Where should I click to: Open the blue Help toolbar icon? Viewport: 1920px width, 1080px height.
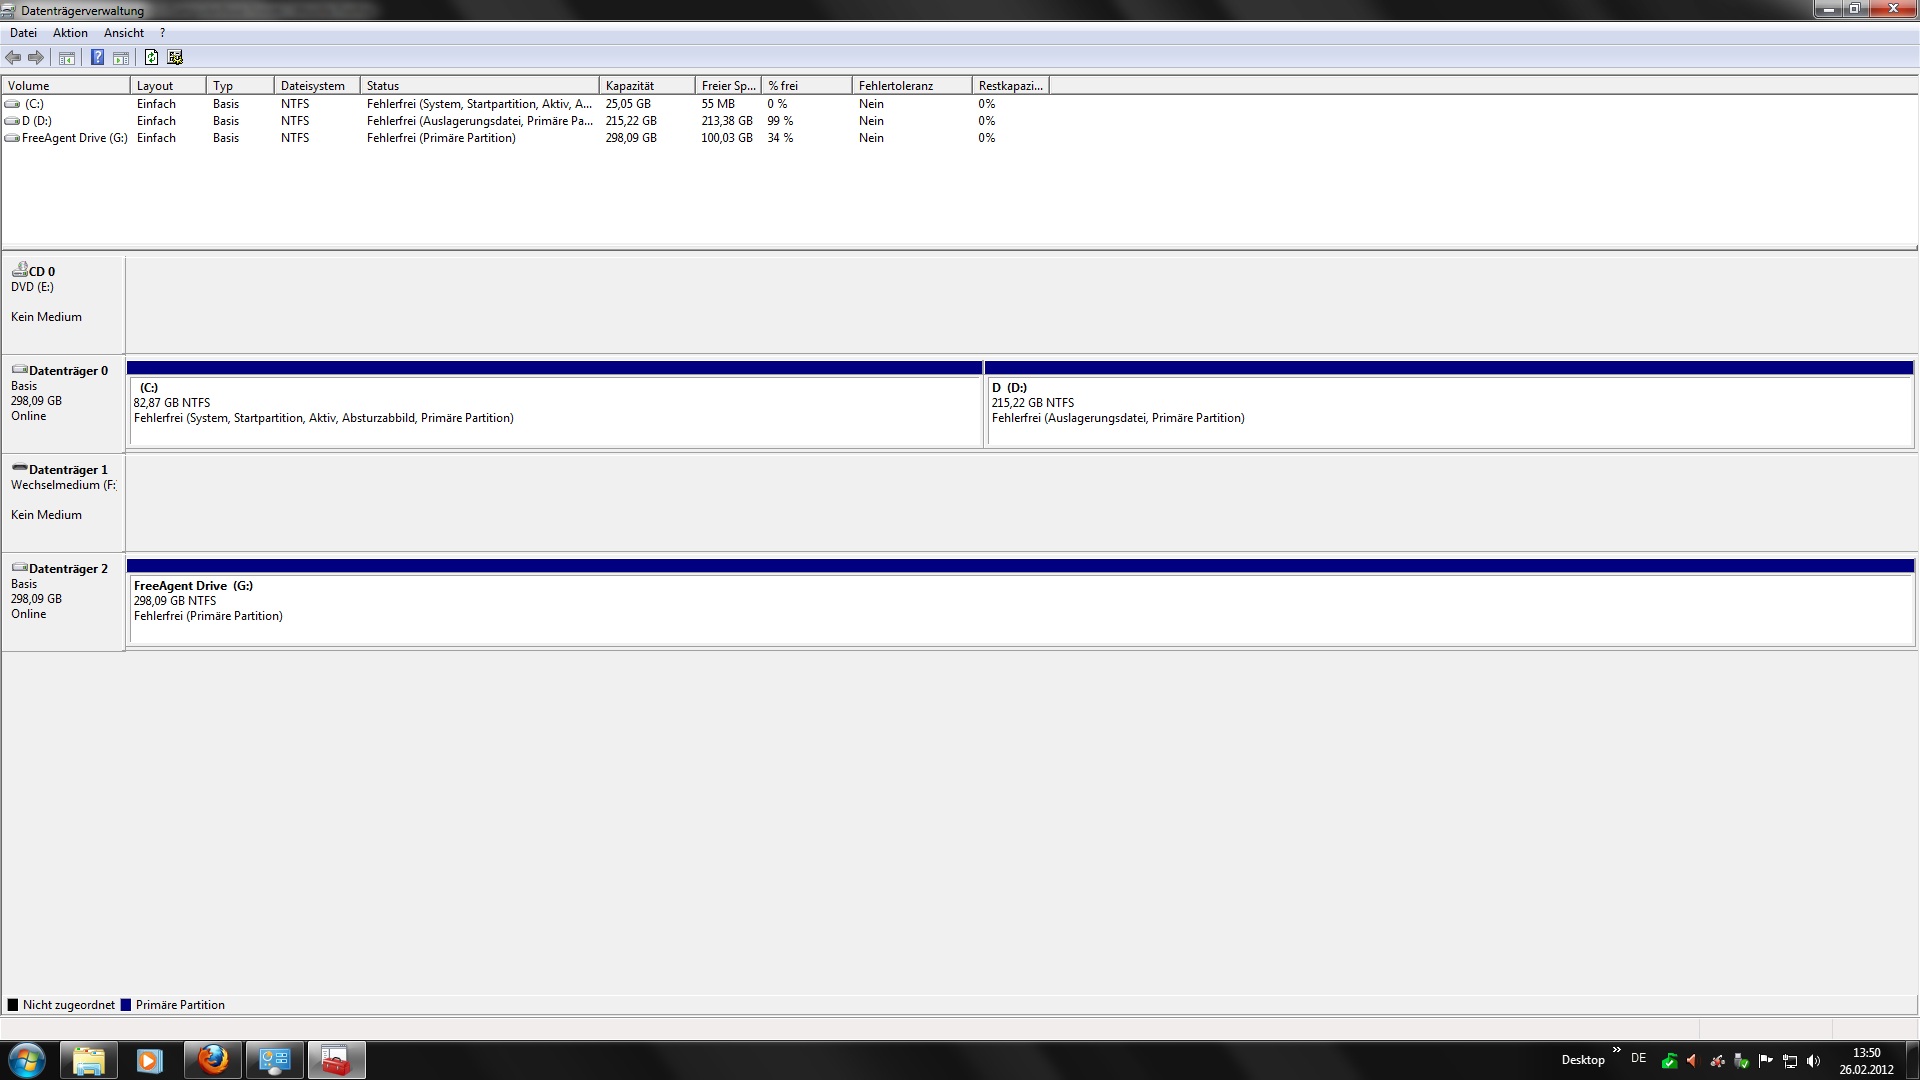point(97,58)
